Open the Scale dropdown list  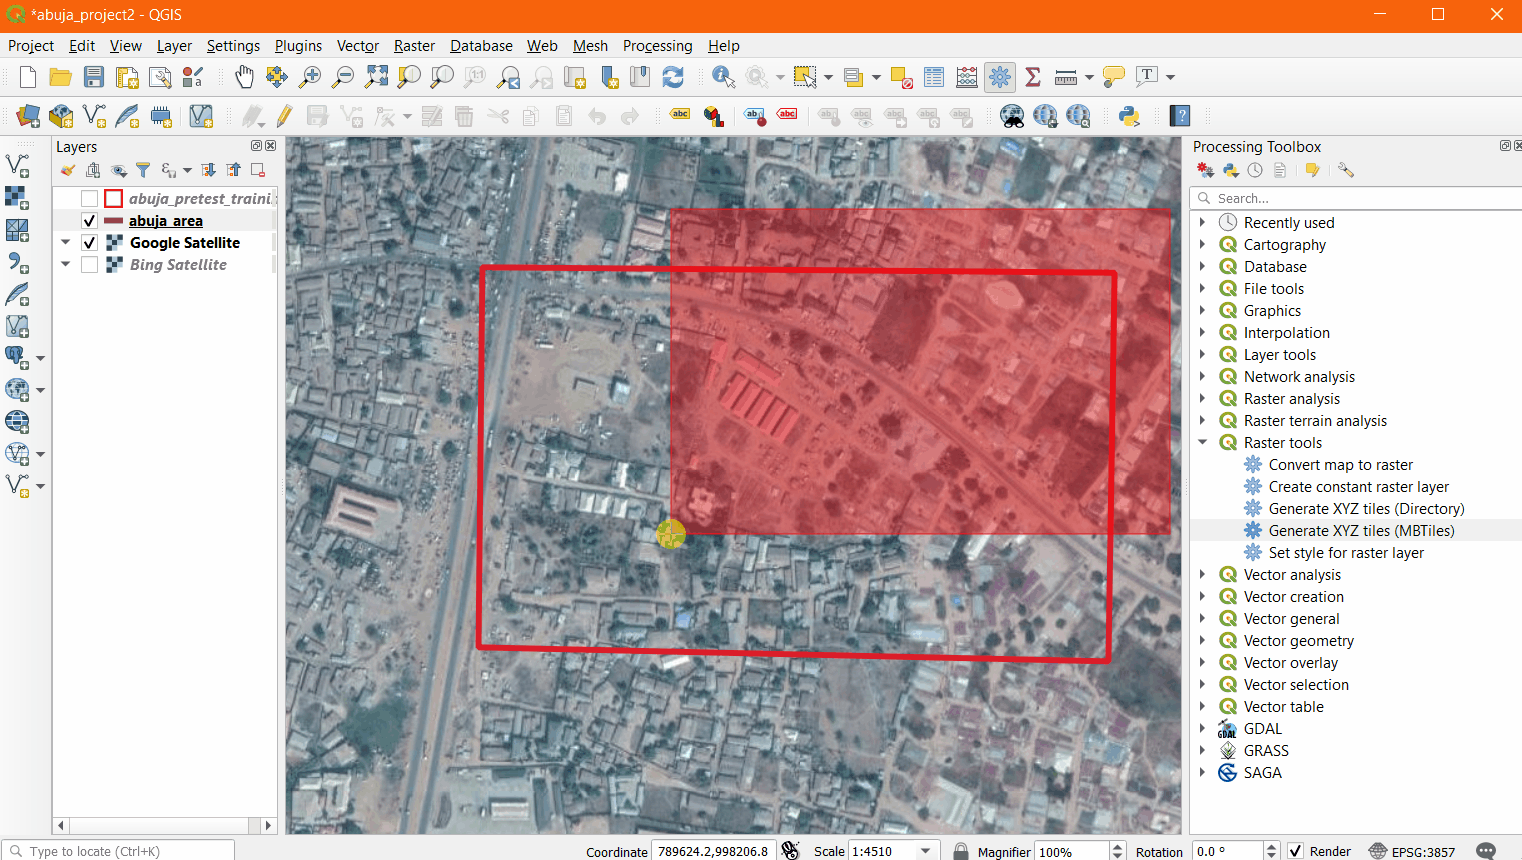pyautogui.click(x=926, y=851)
